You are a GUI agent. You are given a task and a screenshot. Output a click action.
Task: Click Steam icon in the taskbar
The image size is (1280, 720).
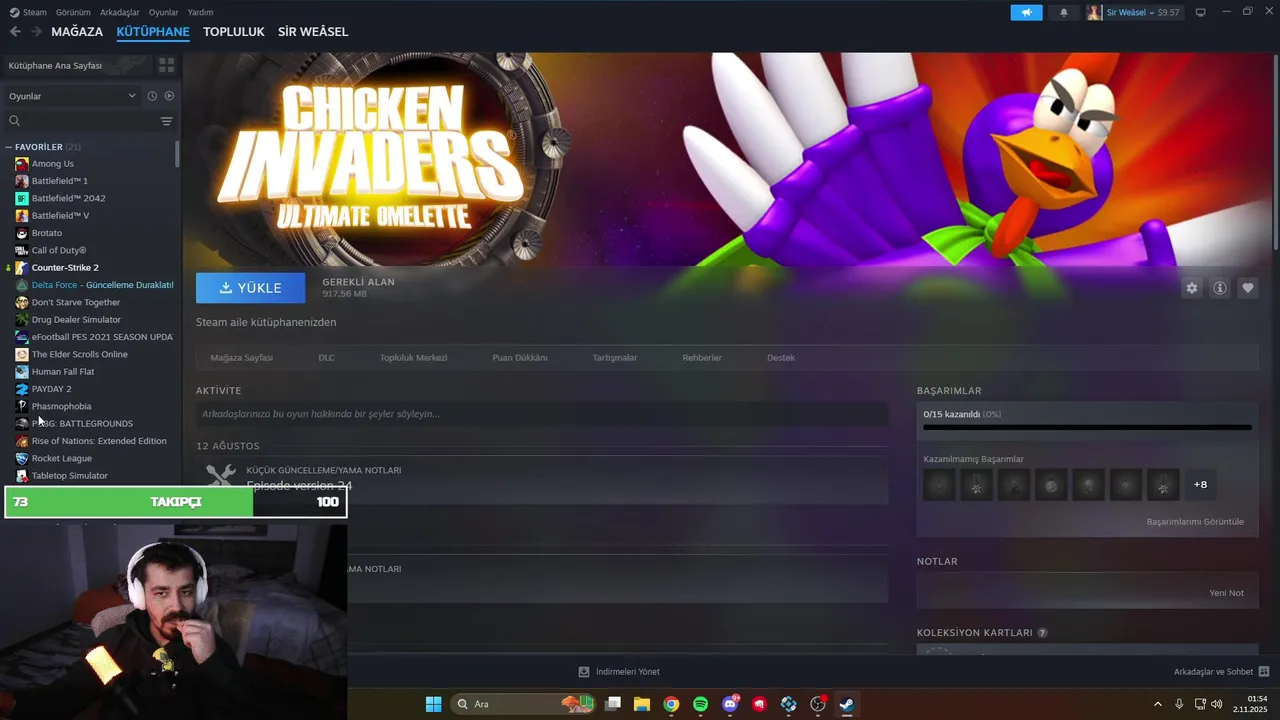846,704
